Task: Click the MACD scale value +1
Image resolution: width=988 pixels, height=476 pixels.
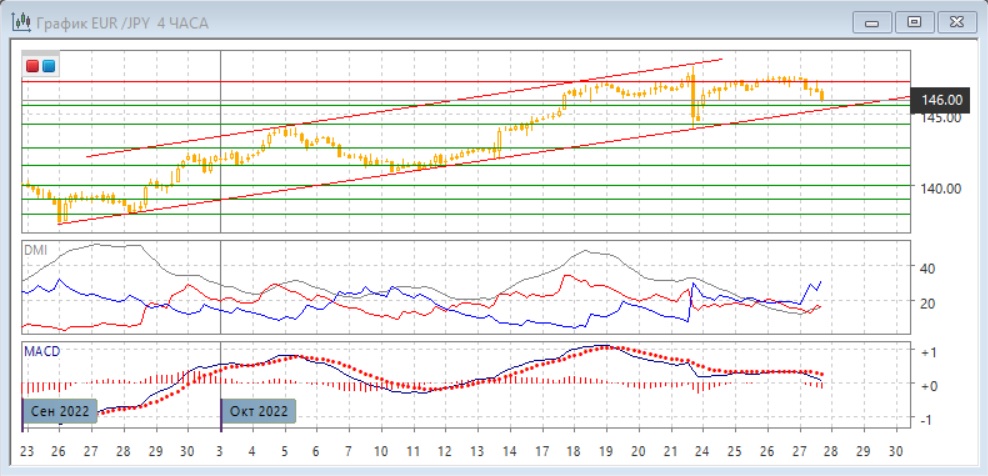Action: coord(928,352)
